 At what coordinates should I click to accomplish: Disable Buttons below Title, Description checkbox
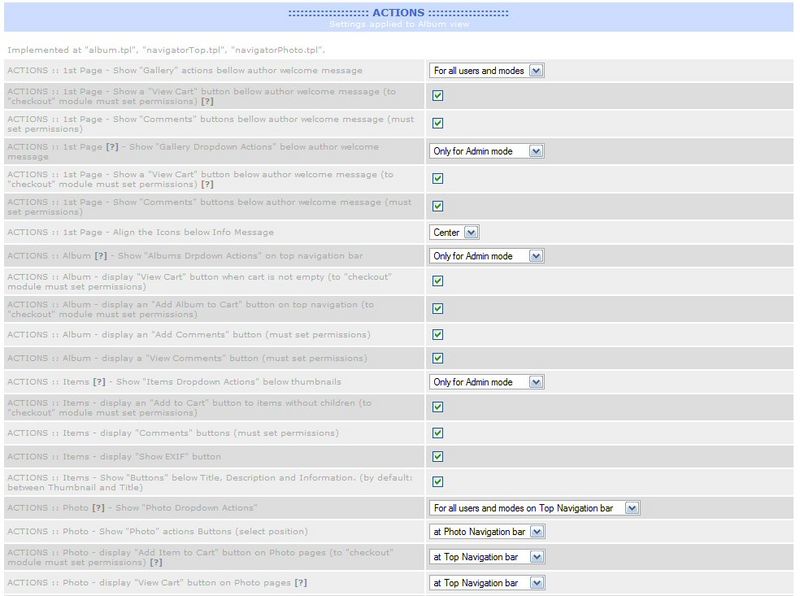(x=438, y=482)
